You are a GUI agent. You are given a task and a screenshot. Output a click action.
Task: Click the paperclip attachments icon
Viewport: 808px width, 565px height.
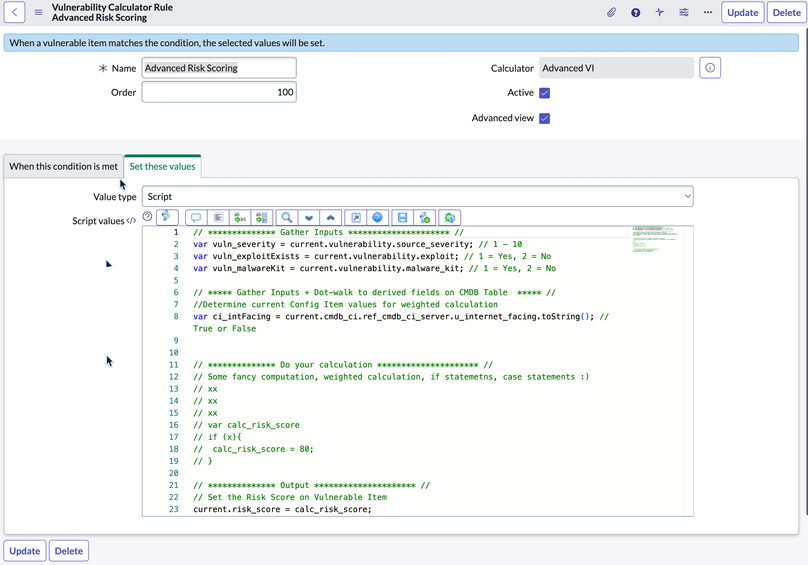pyautogui.click(x=611, y=12)
